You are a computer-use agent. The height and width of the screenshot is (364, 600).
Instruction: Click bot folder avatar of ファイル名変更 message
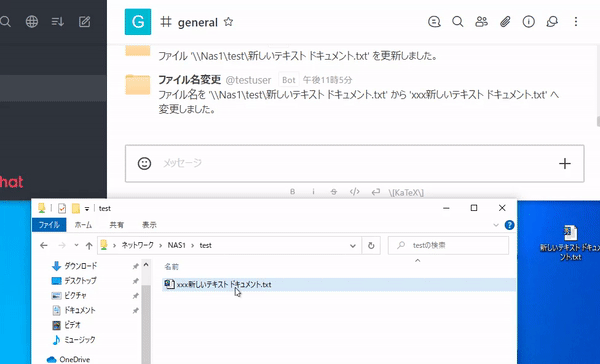[x=138, y=85]
